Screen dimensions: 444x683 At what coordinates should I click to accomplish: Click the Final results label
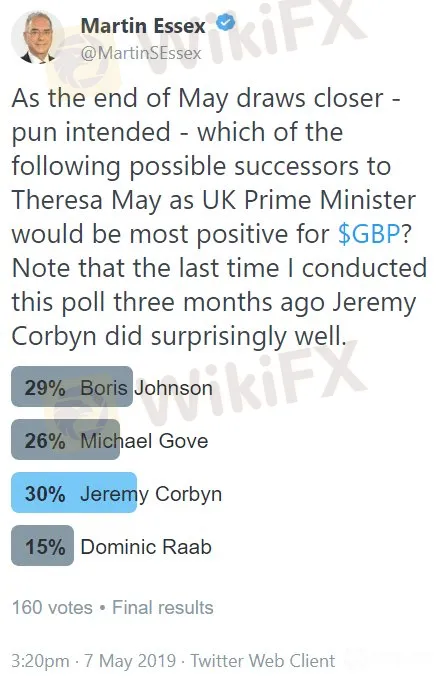pos(163,608)
